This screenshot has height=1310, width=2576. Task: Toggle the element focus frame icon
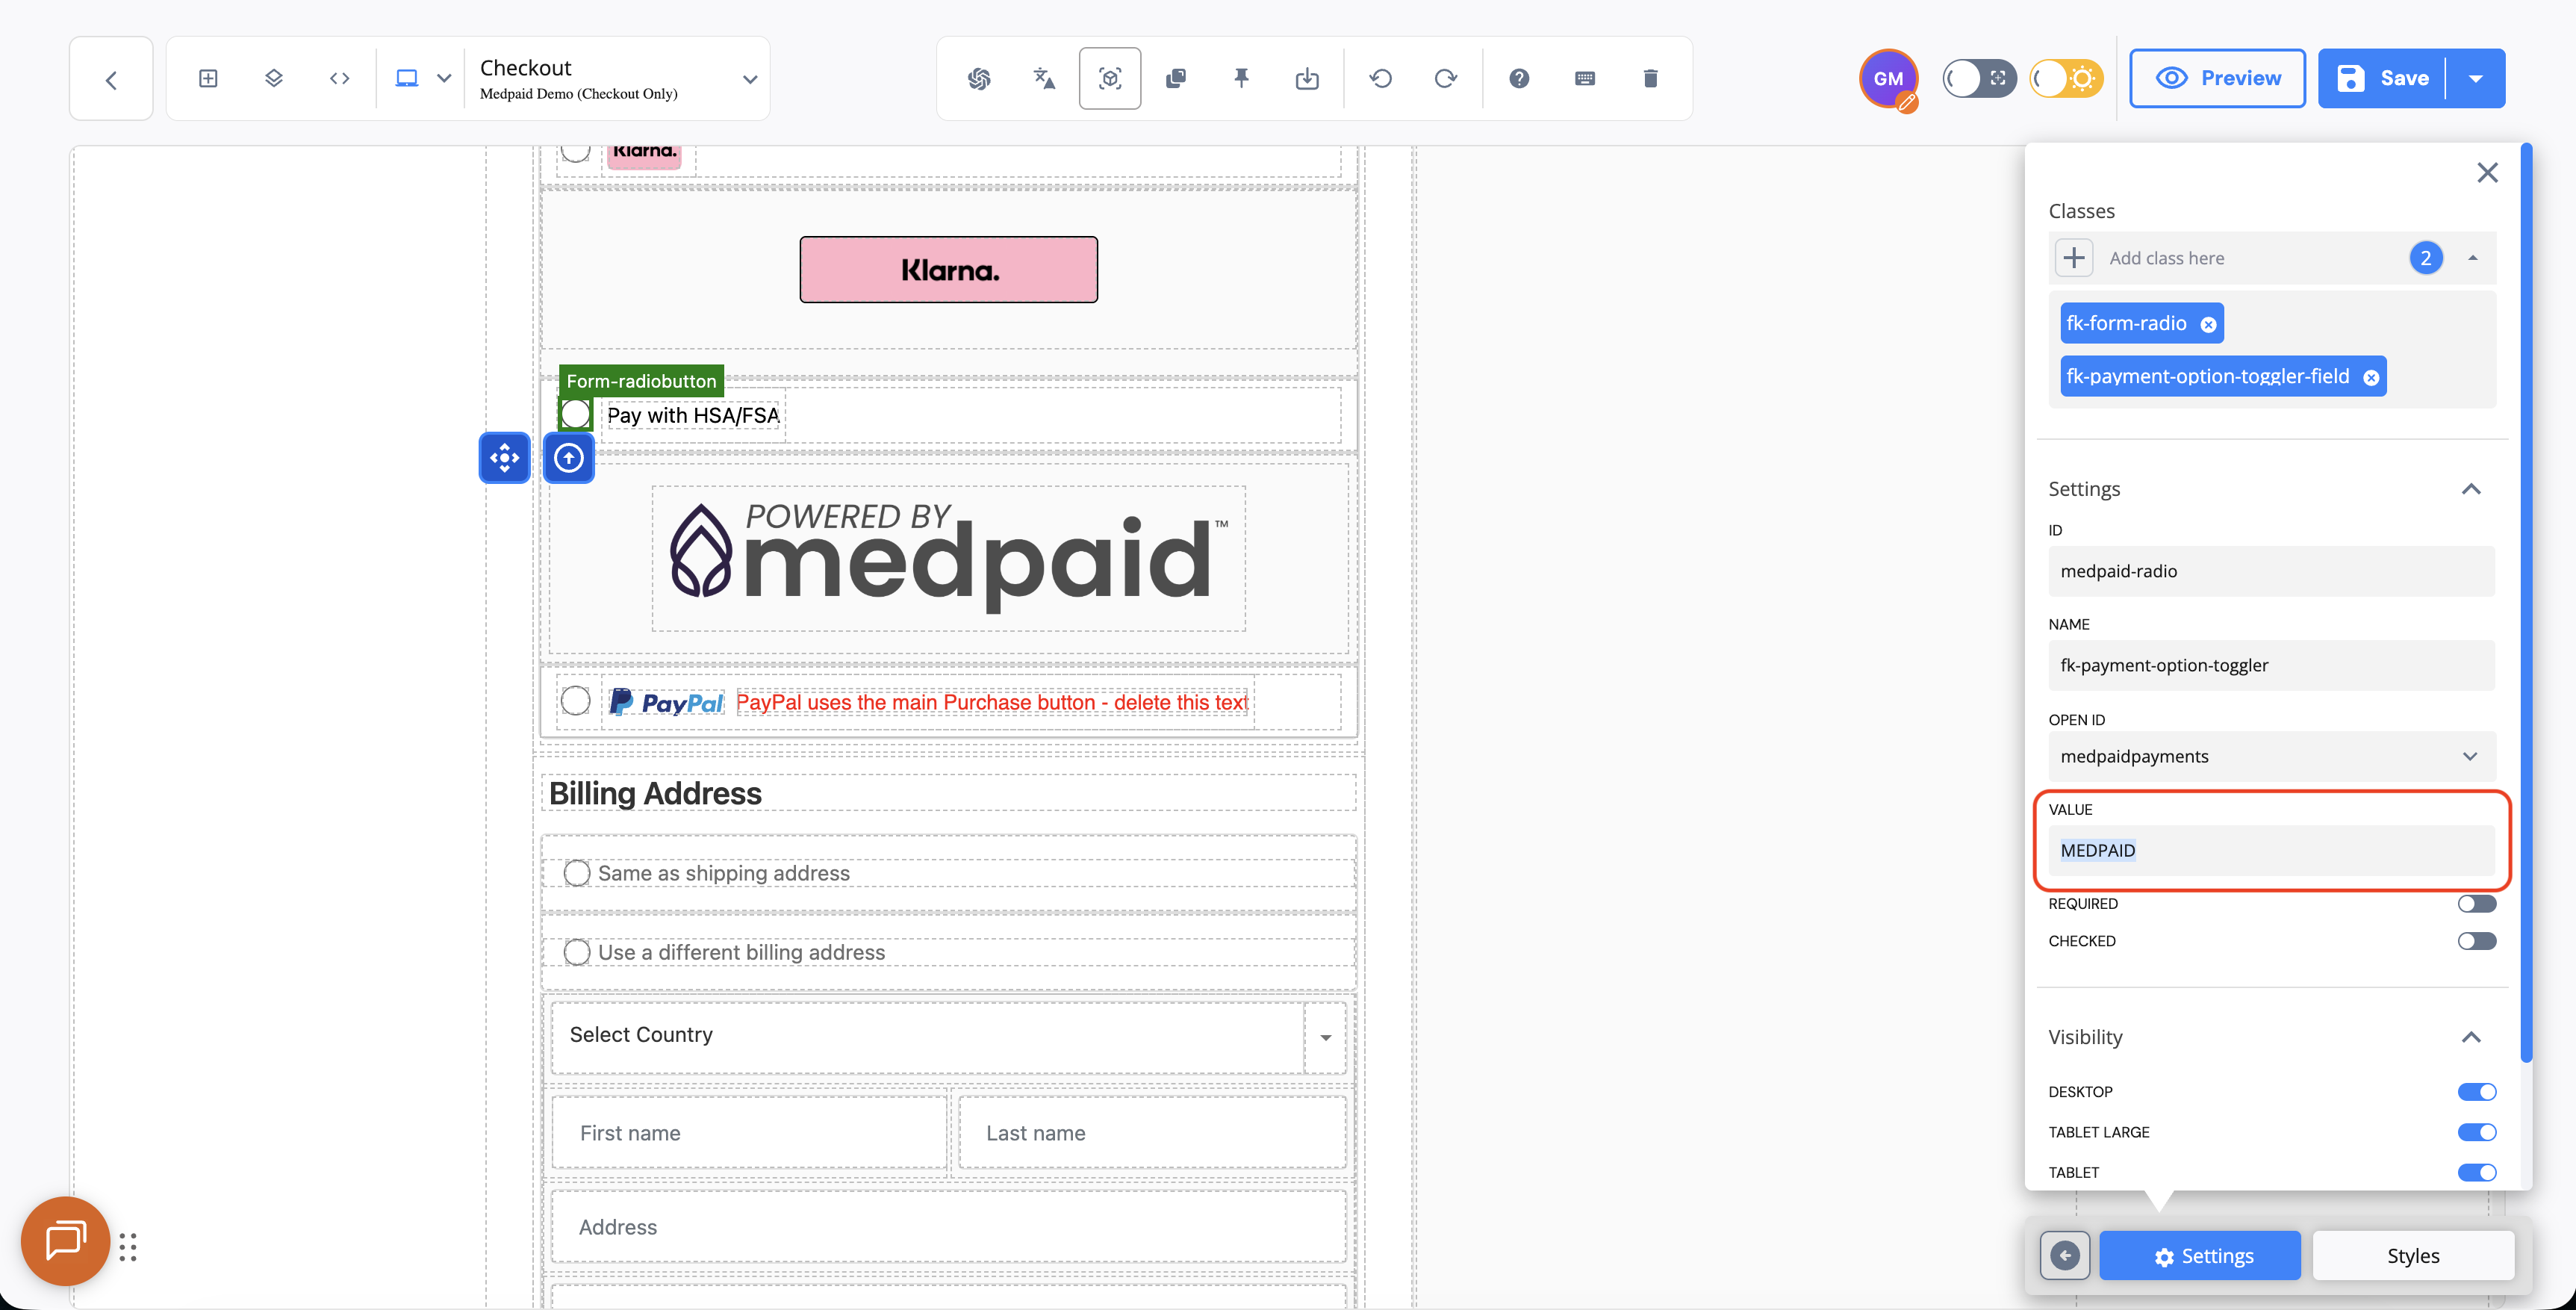point(1110,78)
